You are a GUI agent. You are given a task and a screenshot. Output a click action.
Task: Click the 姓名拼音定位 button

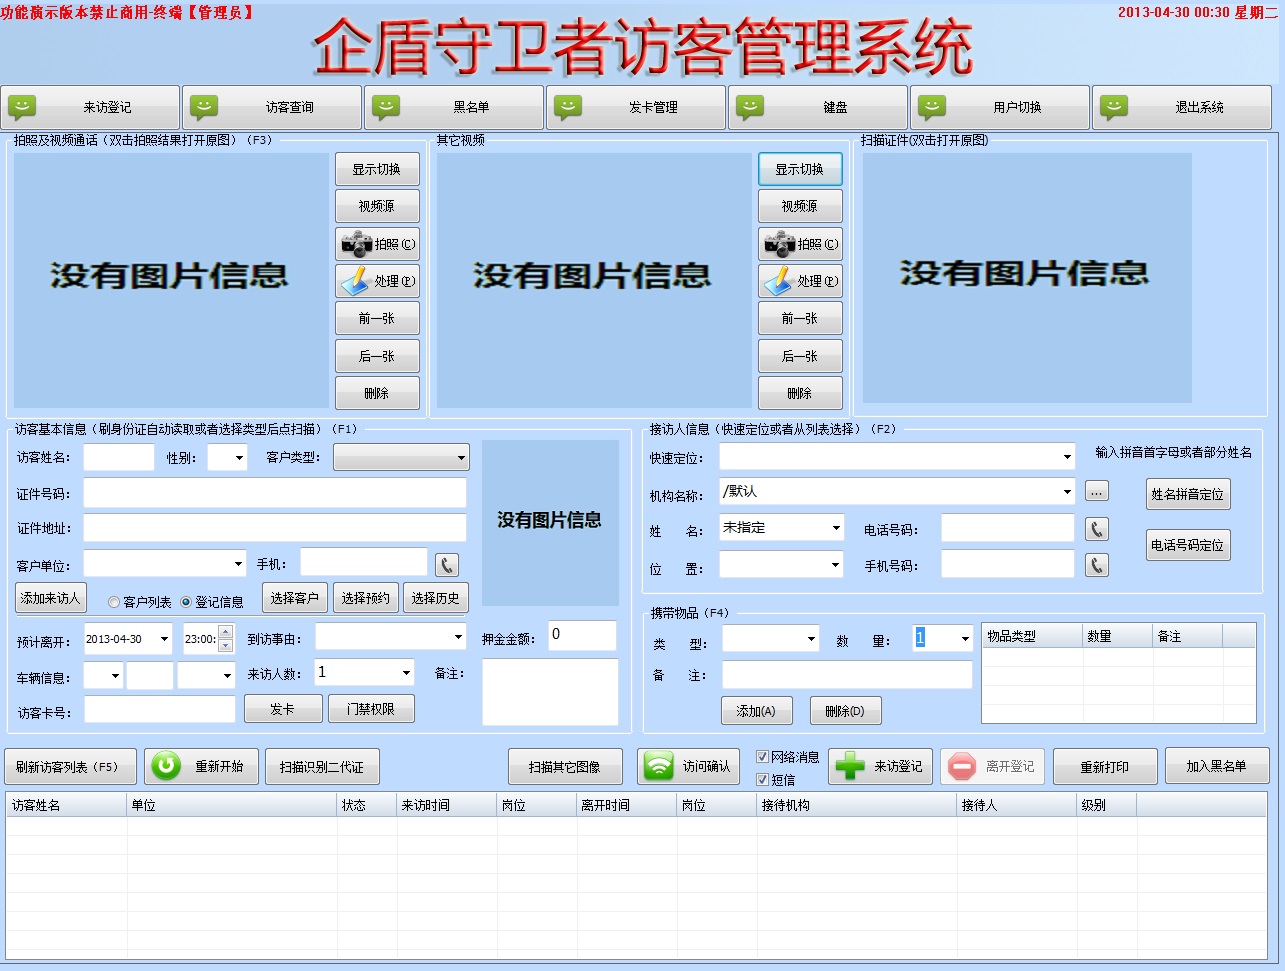click(1188, 494)
